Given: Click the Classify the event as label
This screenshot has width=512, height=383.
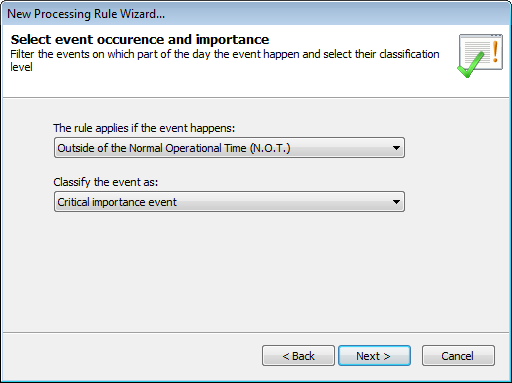Looking at the screenshot, I should tap(106, 182).
